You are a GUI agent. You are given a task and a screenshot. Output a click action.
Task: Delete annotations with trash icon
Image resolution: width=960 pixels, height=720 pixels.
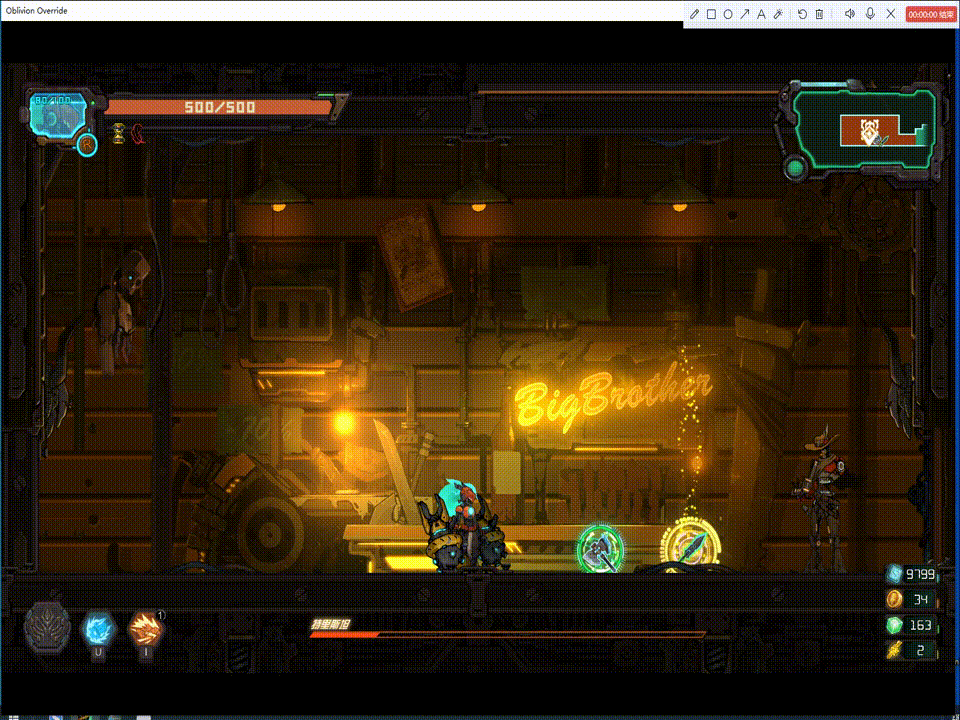(819, 14)
